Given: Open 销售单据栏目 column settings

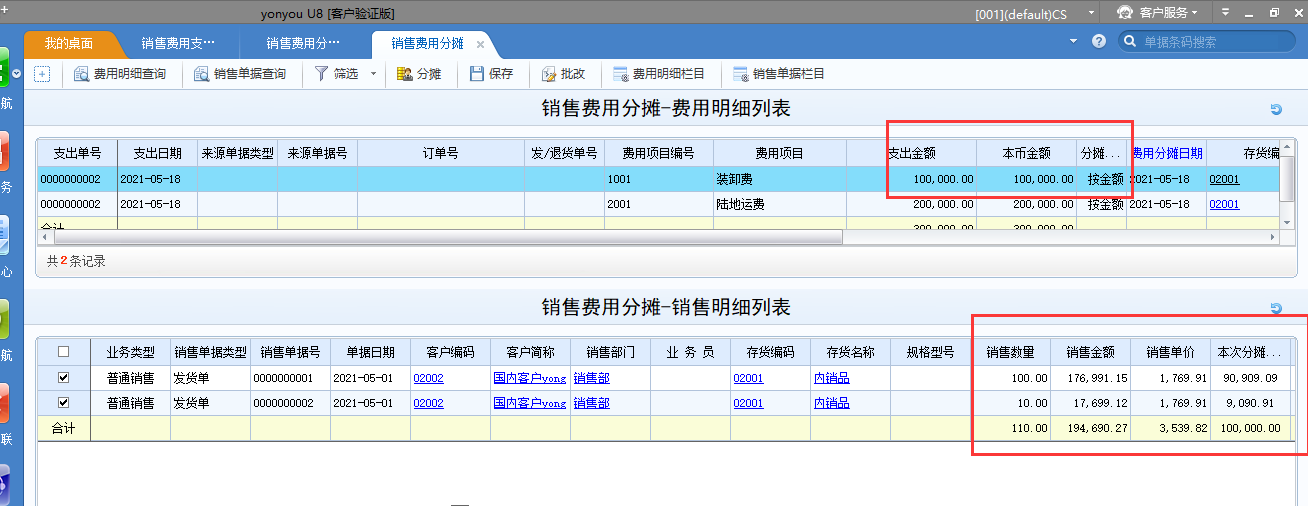Looking at the screenshot, I should (779, 74).
